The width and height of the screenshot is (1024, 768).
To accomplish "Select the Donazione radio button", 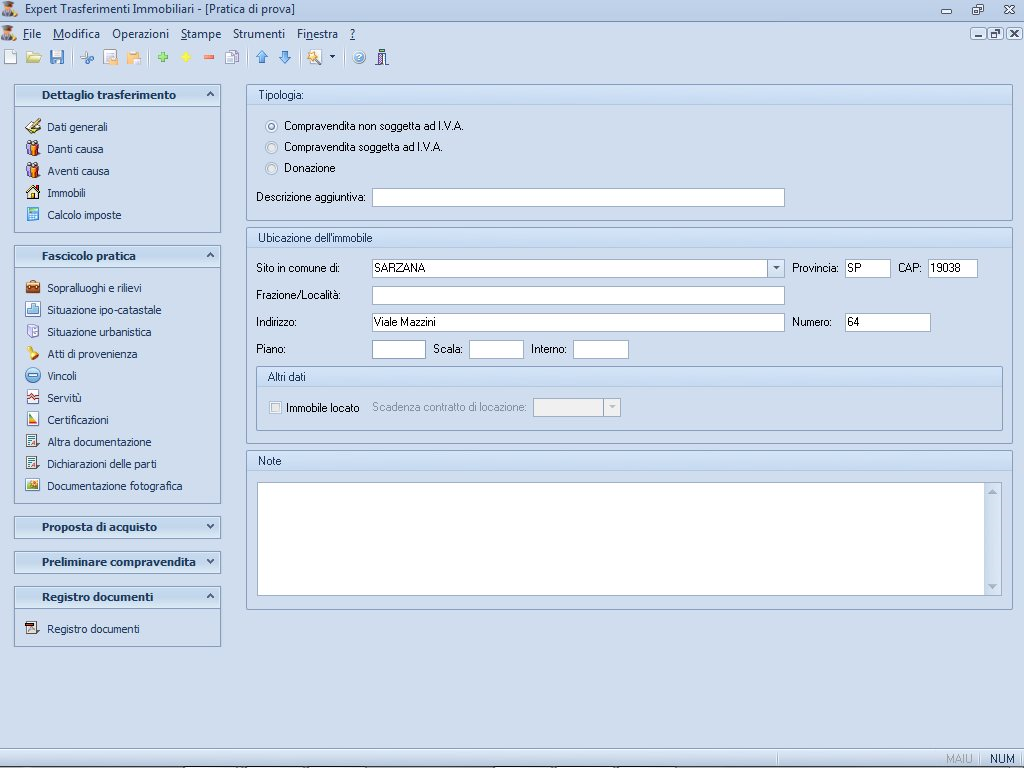I will tap(271, 168).
